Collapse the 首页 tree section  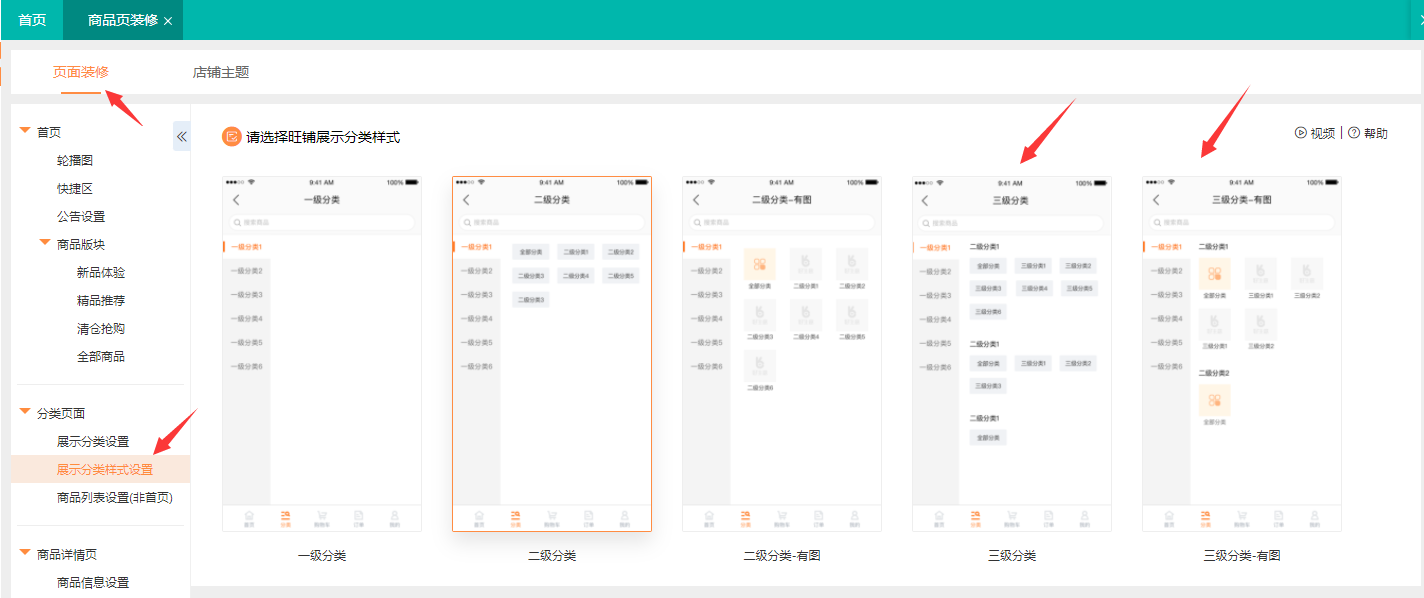click(x=25, y=131)
